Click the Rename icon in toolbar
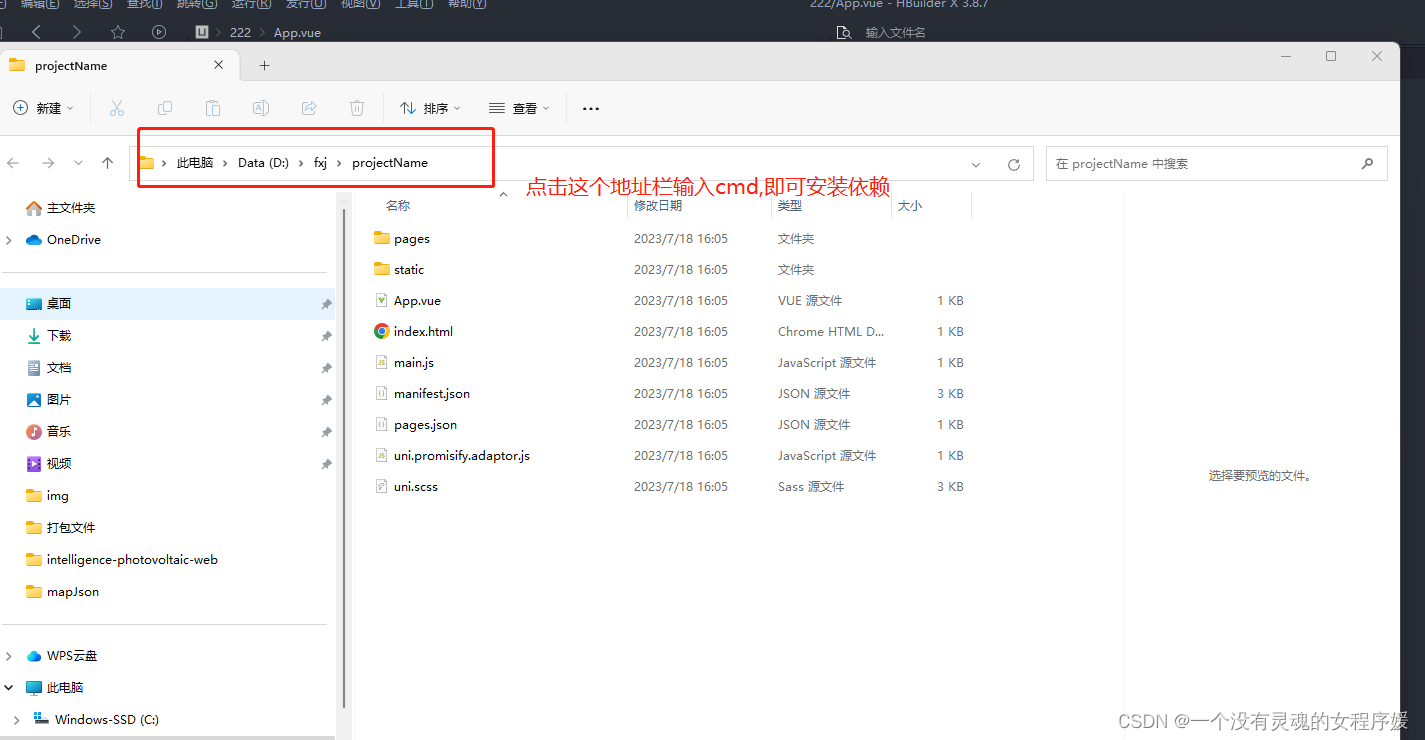 point(261,108)
